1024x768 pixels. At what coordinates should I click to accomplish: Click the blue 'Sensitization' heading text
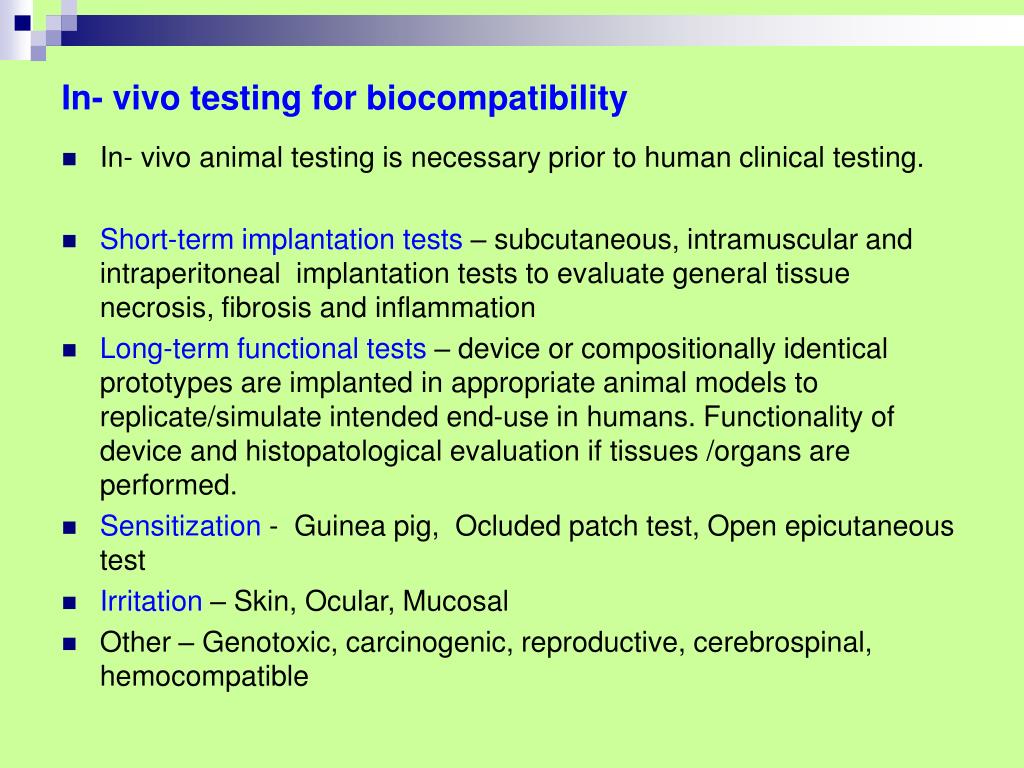pos(180,526)
